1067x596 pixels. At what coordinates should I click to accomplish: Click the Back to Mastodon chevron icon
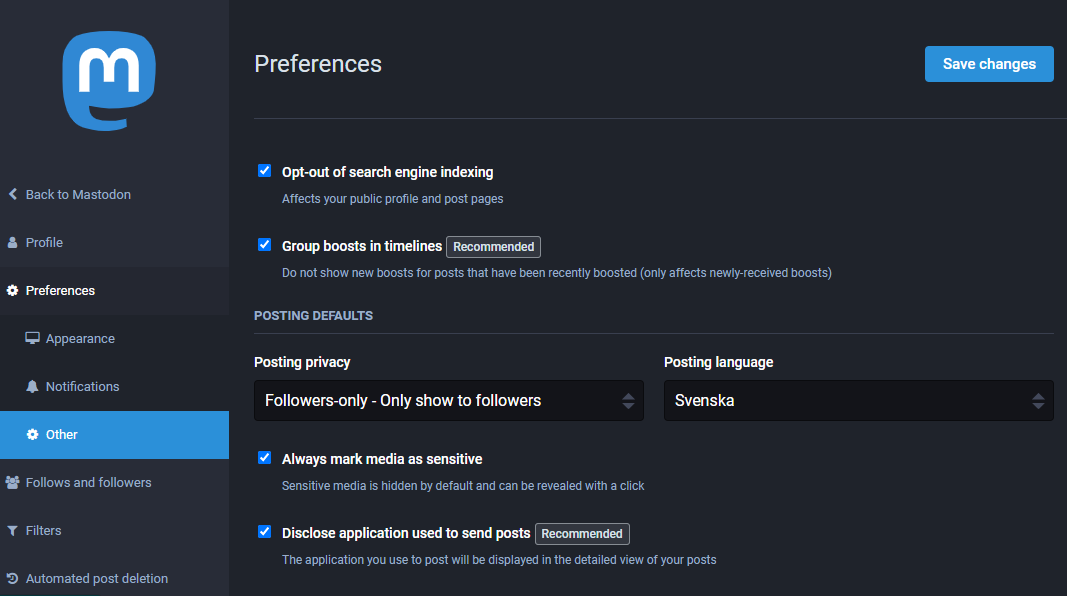pos(13,194)
